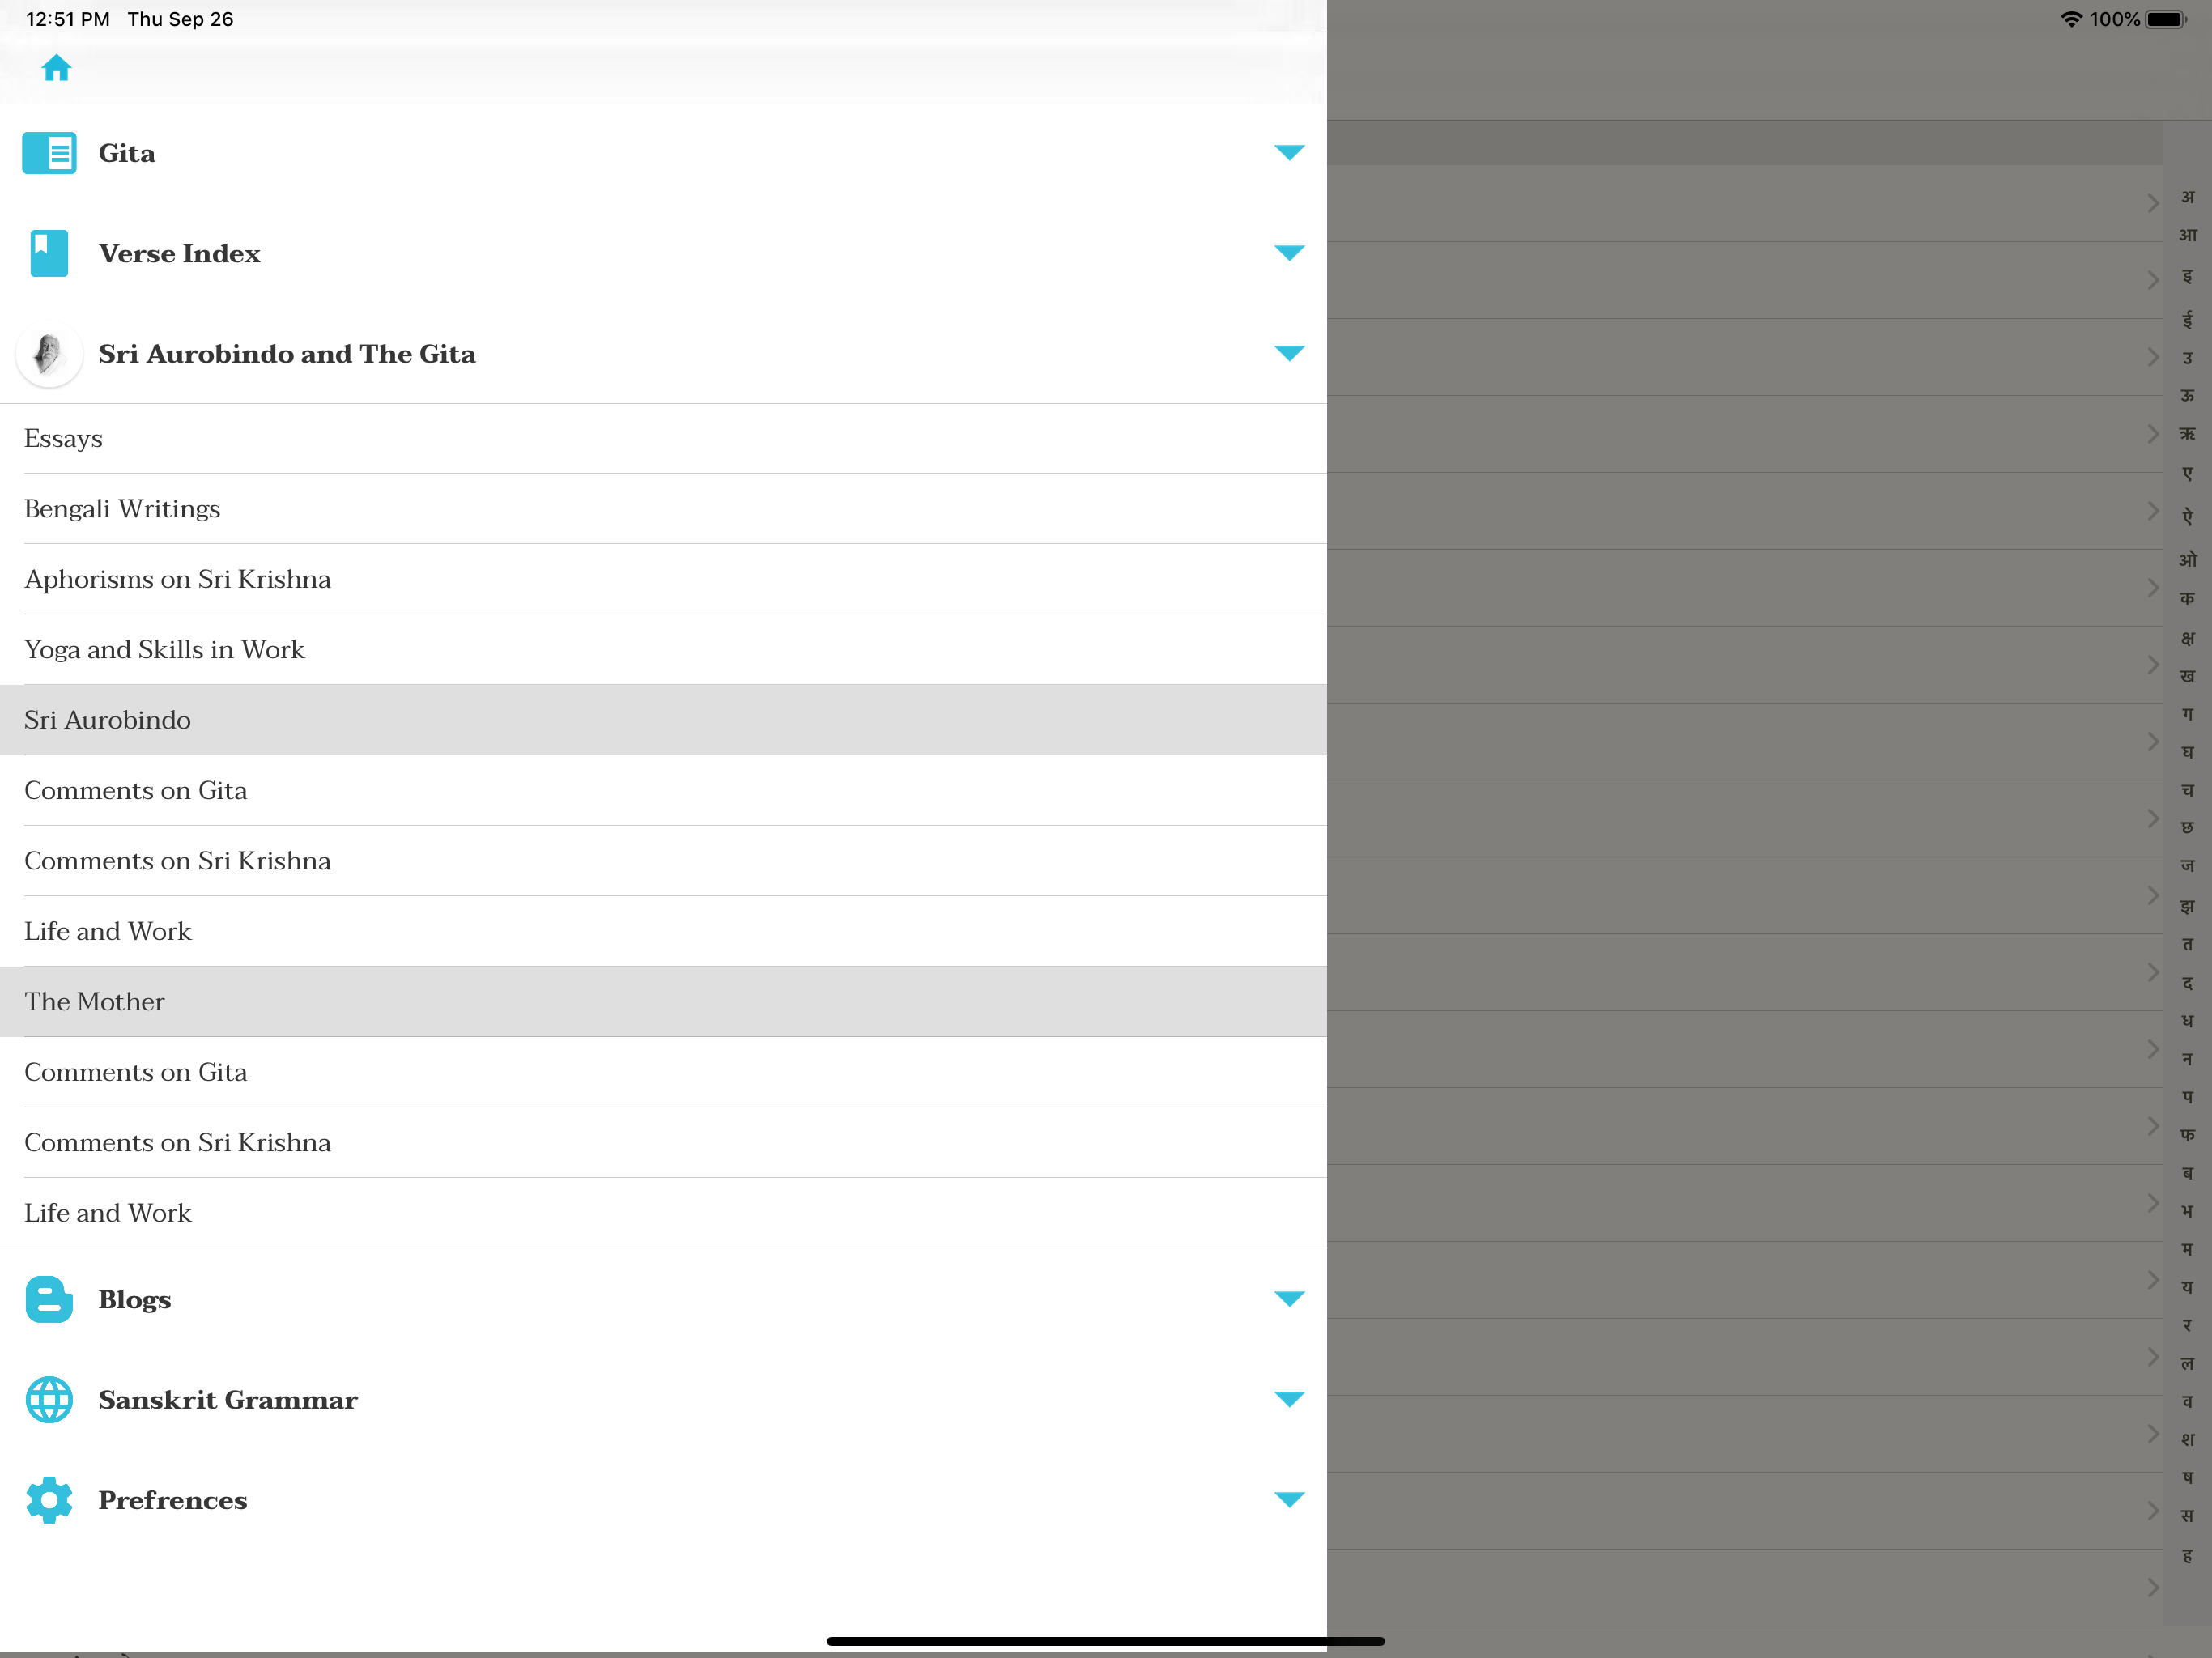Jump to घ in the alphabet index
The image size is (2212, 1658).
pyautogui.click(x=2188, y=752)
